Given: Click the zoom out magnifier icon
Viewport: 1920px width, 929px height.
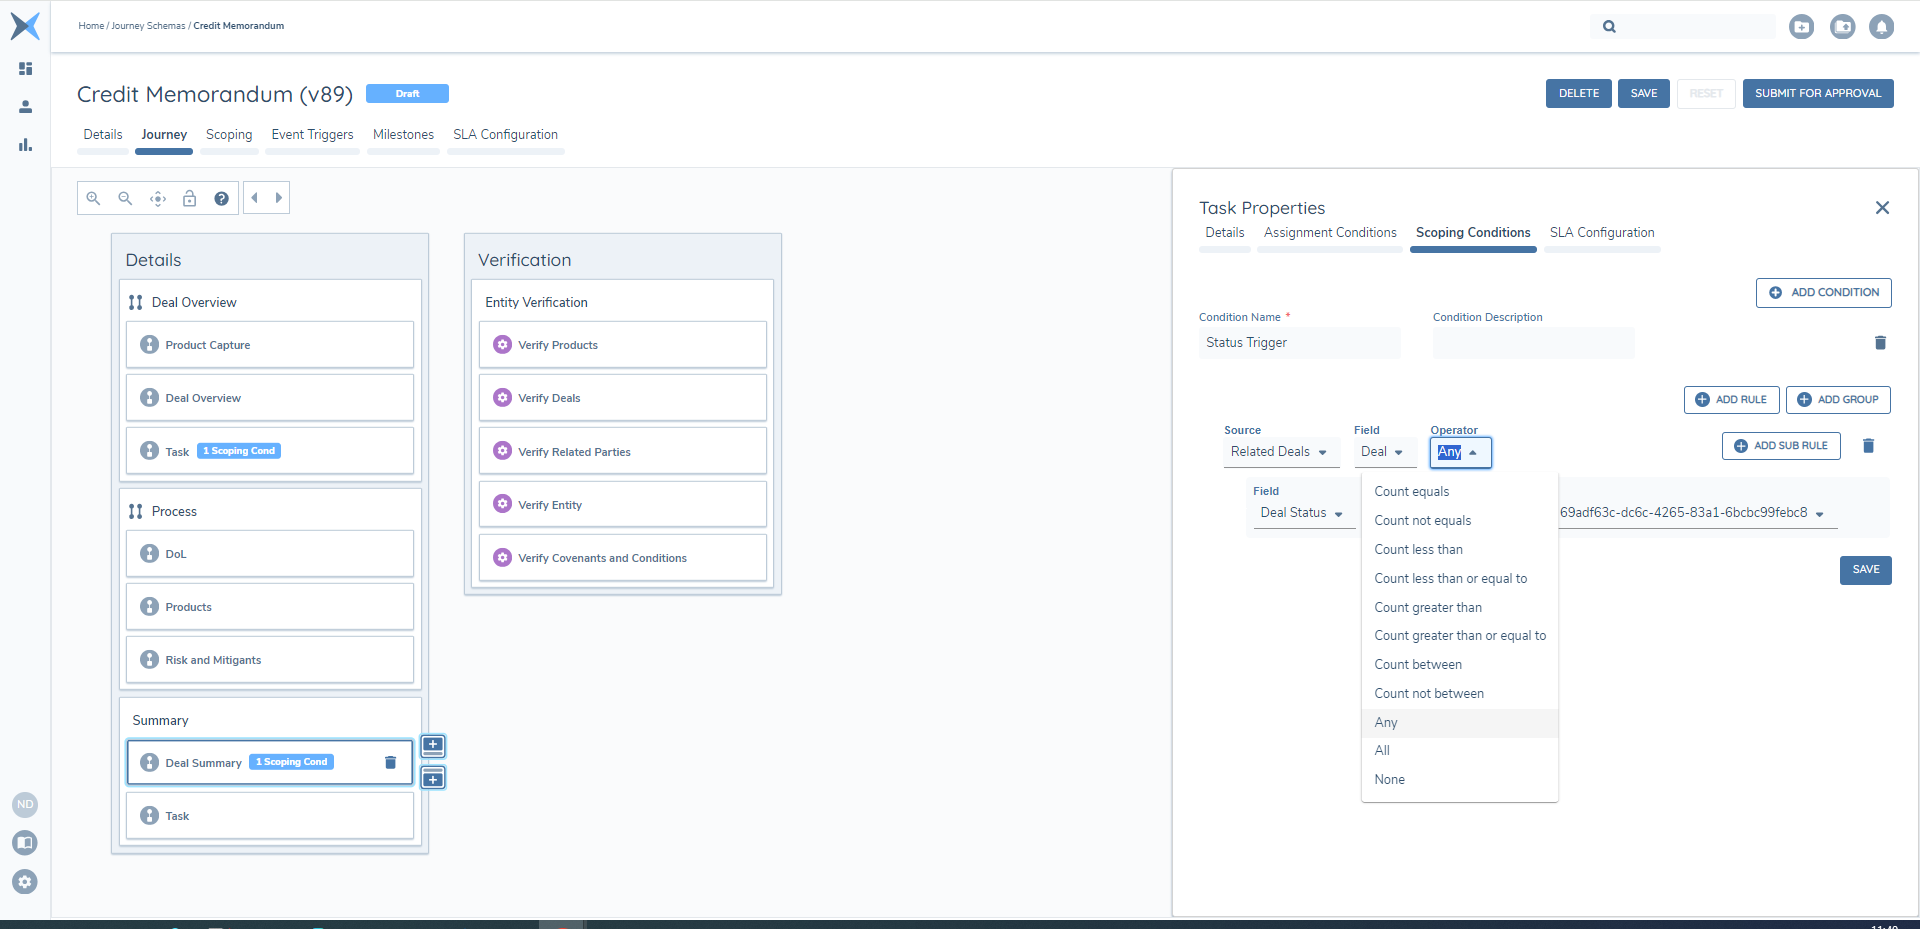Looking at the screenshot, I should (x=125, y=198).
